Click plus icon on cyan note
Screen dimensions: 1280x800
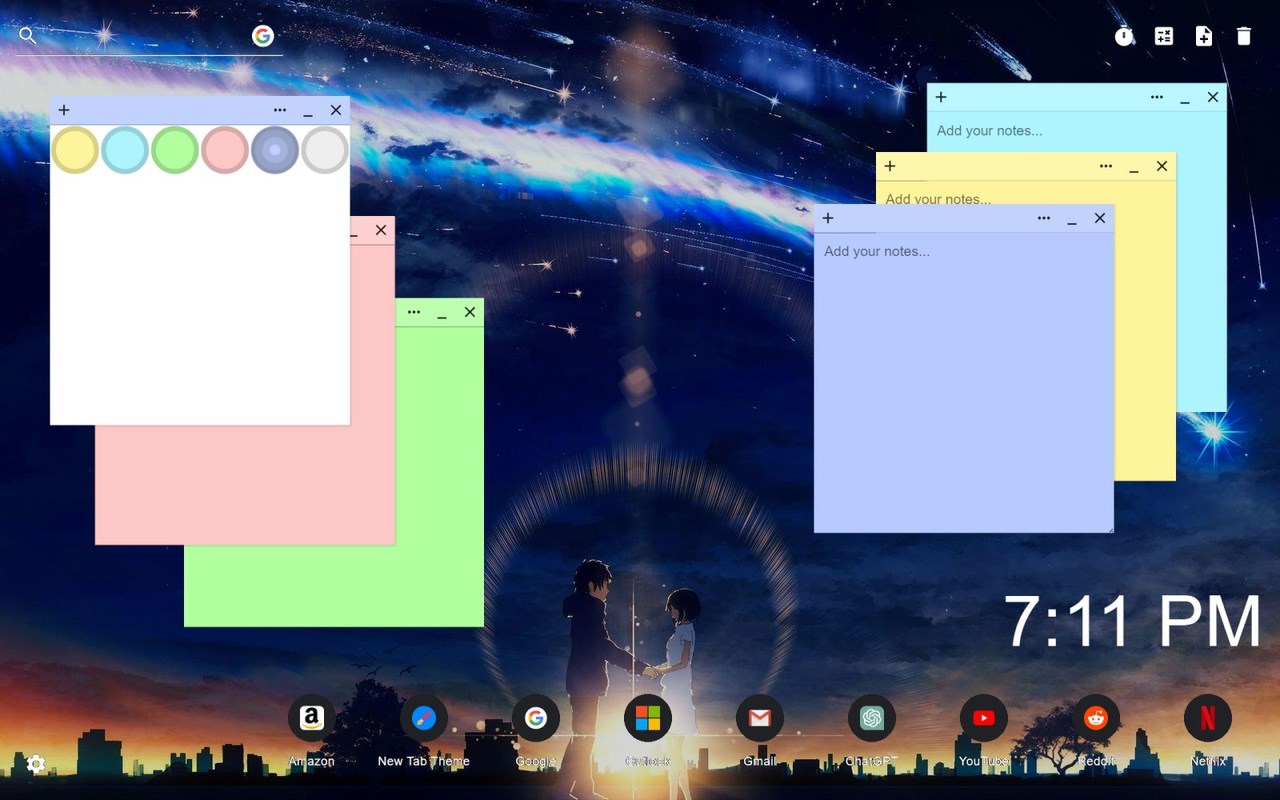click(x=941, y=97)
